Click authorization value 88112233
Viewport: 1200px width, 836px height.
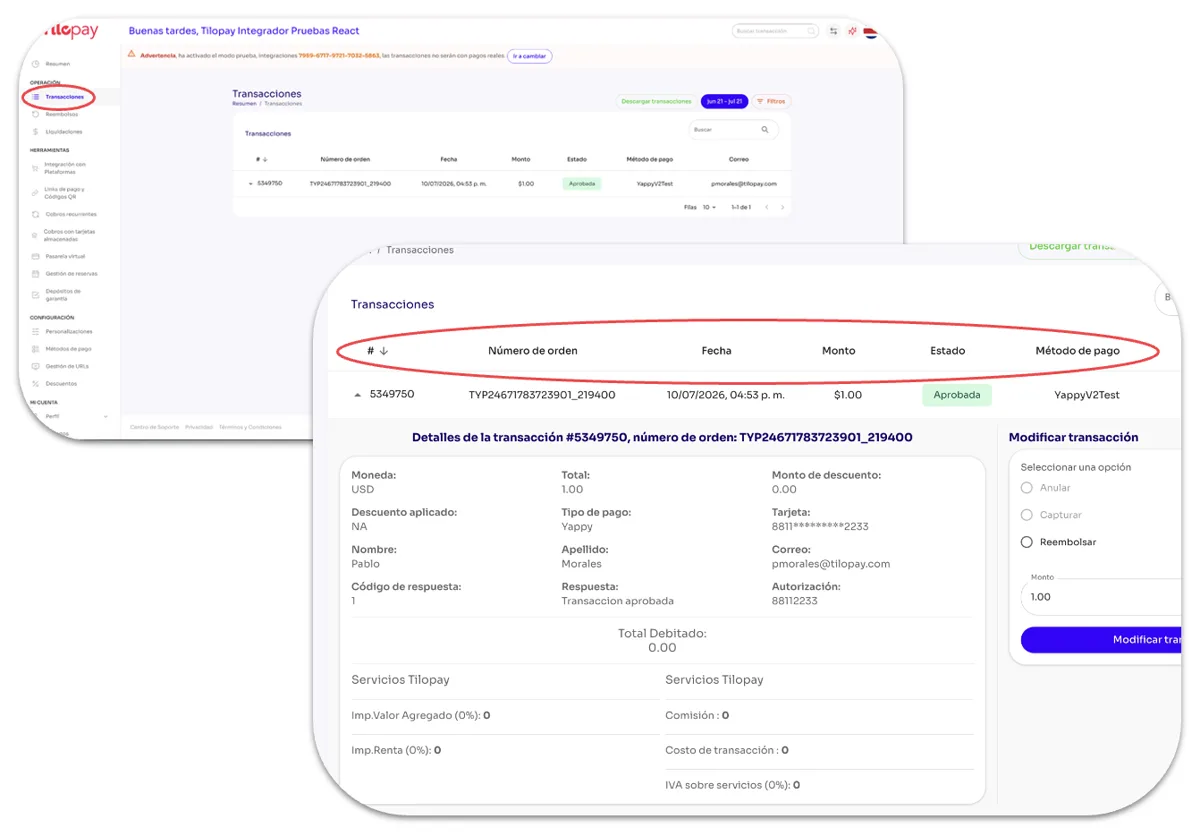pos(795,601)
